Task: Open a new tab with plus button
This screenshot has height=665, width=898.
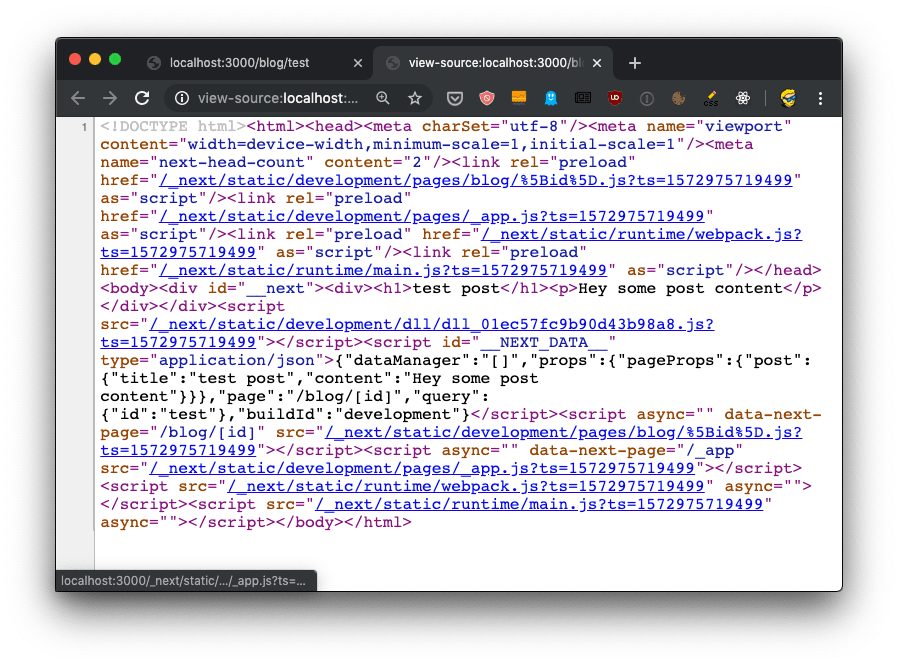Action: tap(634, 63)
